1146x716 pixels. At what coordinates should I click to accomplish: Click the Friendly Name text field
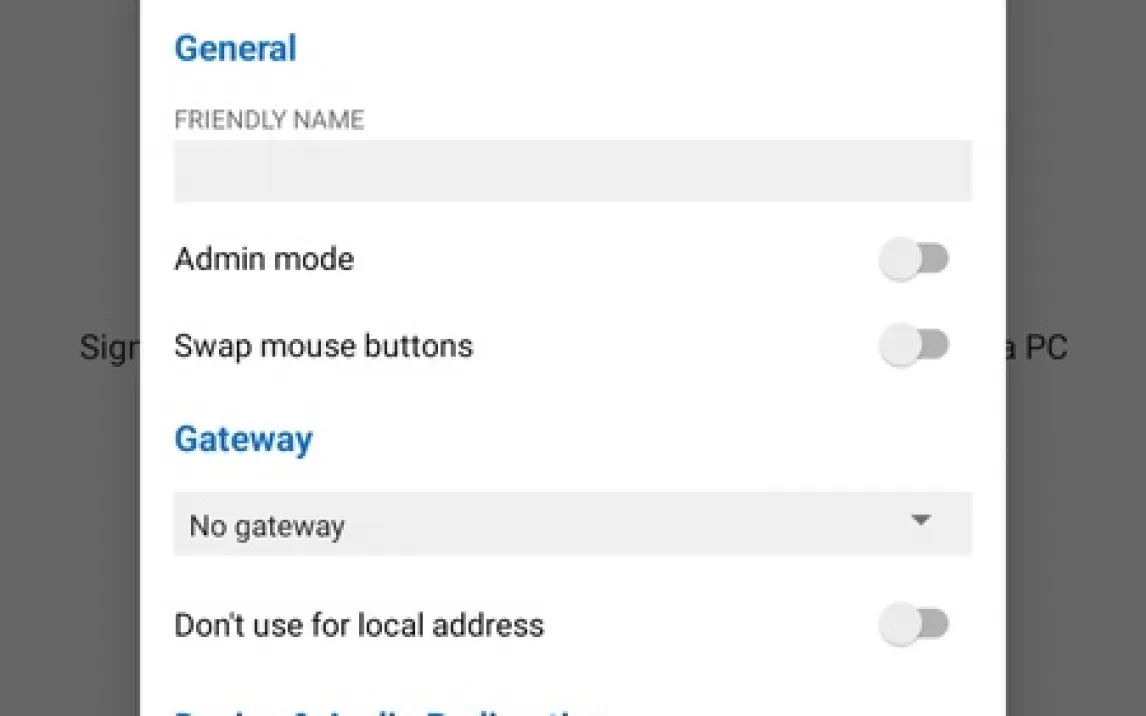click(572, 171)
